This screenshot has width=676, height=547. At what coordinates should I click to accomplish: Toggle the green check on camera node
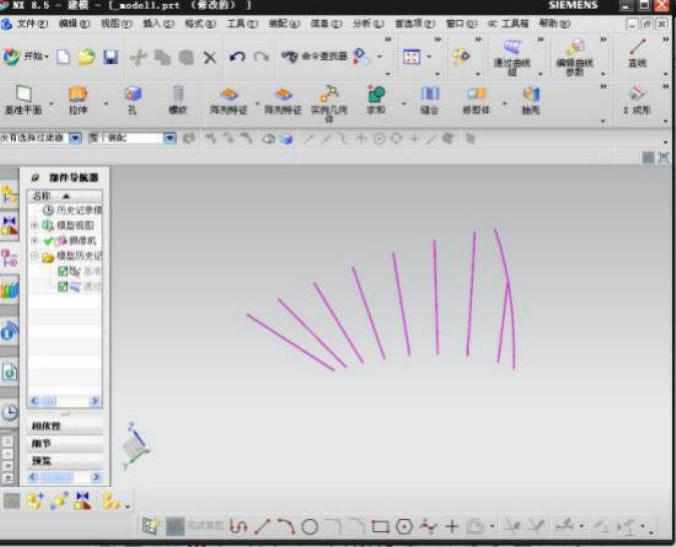tap(48, 241)
